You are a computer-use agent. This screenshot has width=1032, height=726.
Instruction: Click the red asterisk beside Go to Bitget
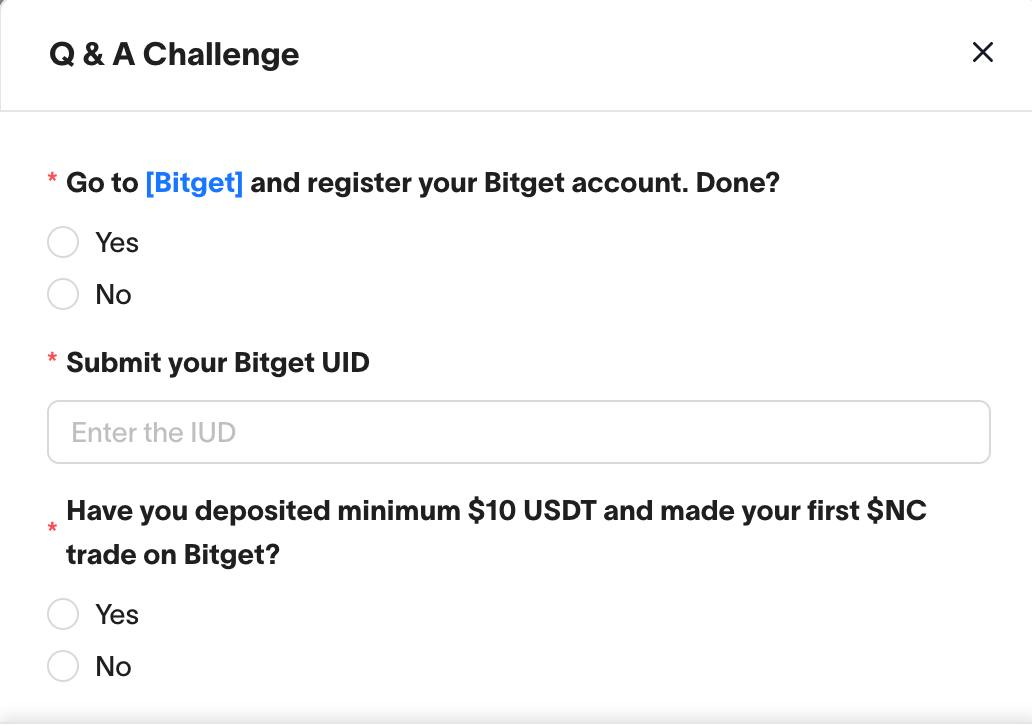pyautogui.click(x=53, y=178)
